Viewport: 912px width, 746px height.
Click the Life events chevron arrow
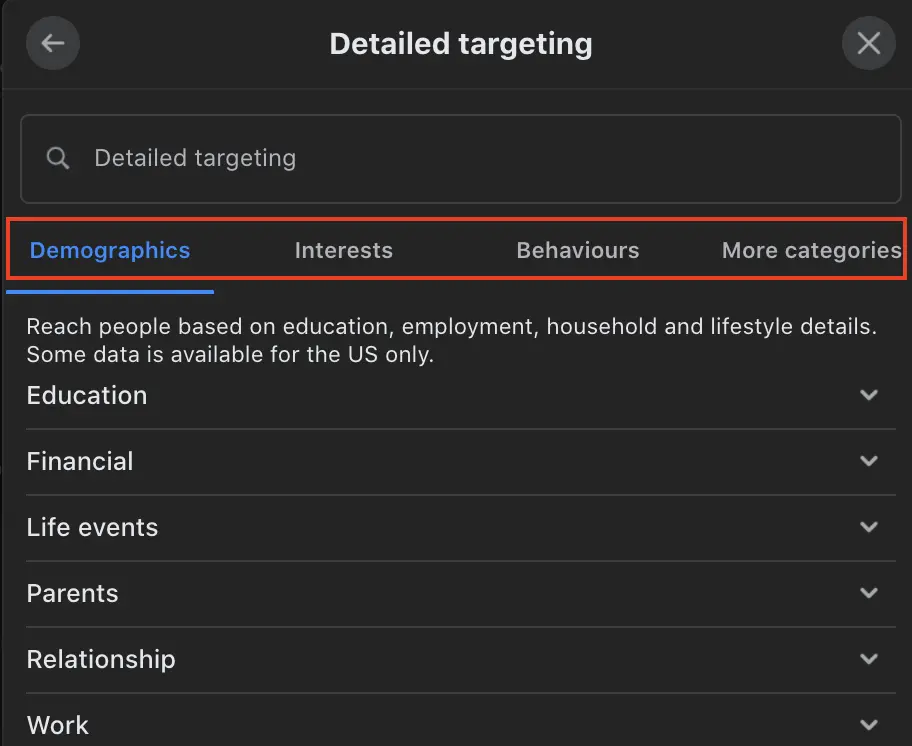pos(869,527)
